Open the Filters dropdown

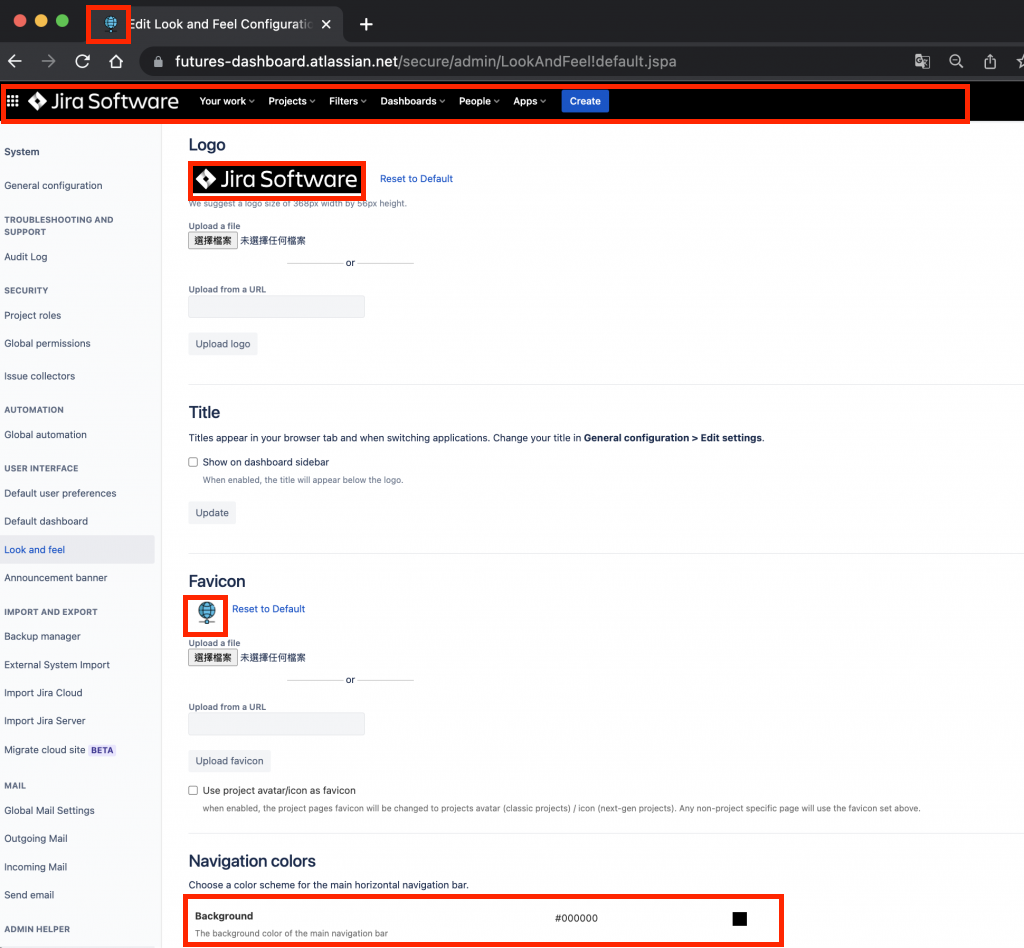pyautogui.click(x=347, y=101)
